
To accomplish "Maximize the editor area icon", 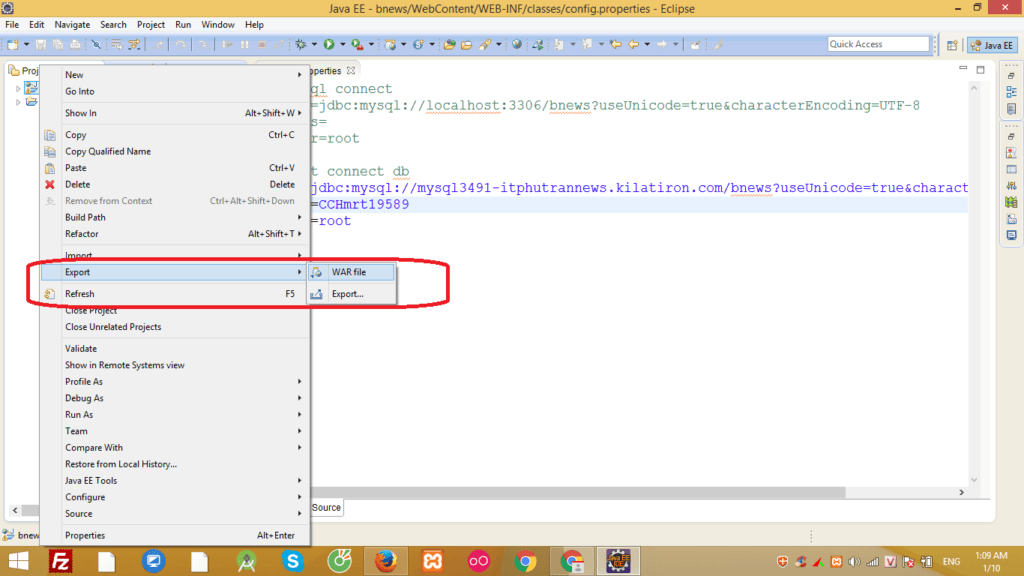I will (980, 69).
